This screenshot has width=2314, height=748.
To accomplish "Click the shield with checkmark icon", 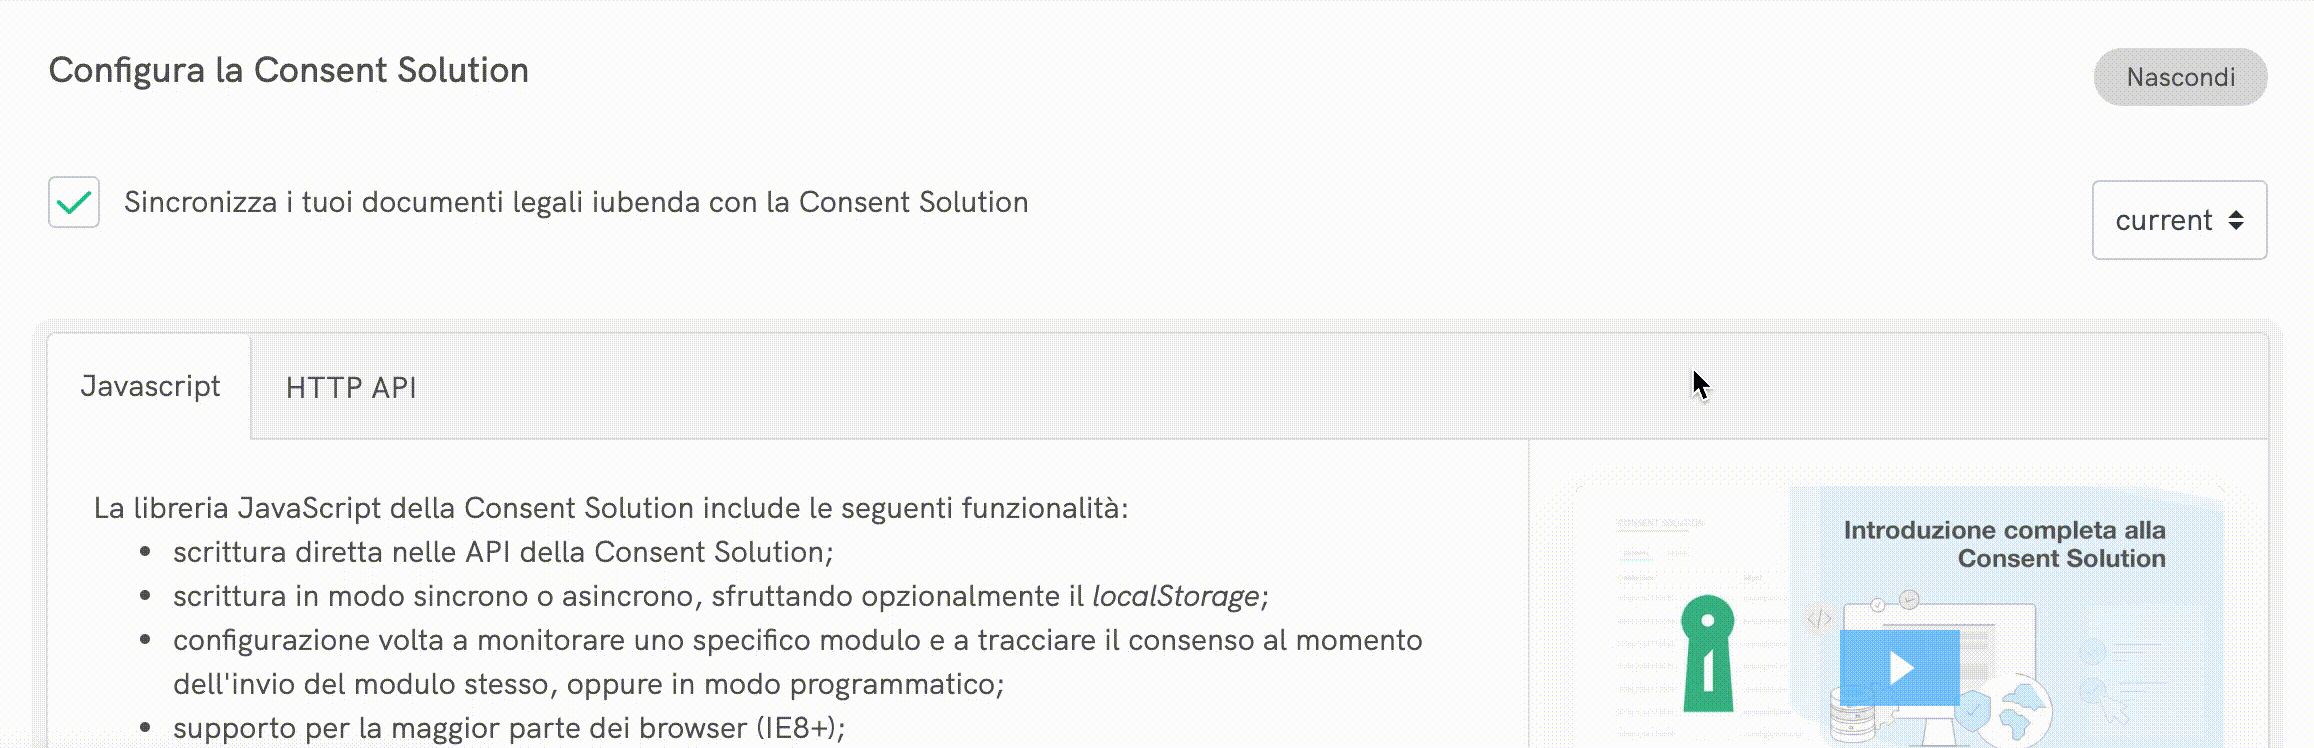I will point(1972,712).
